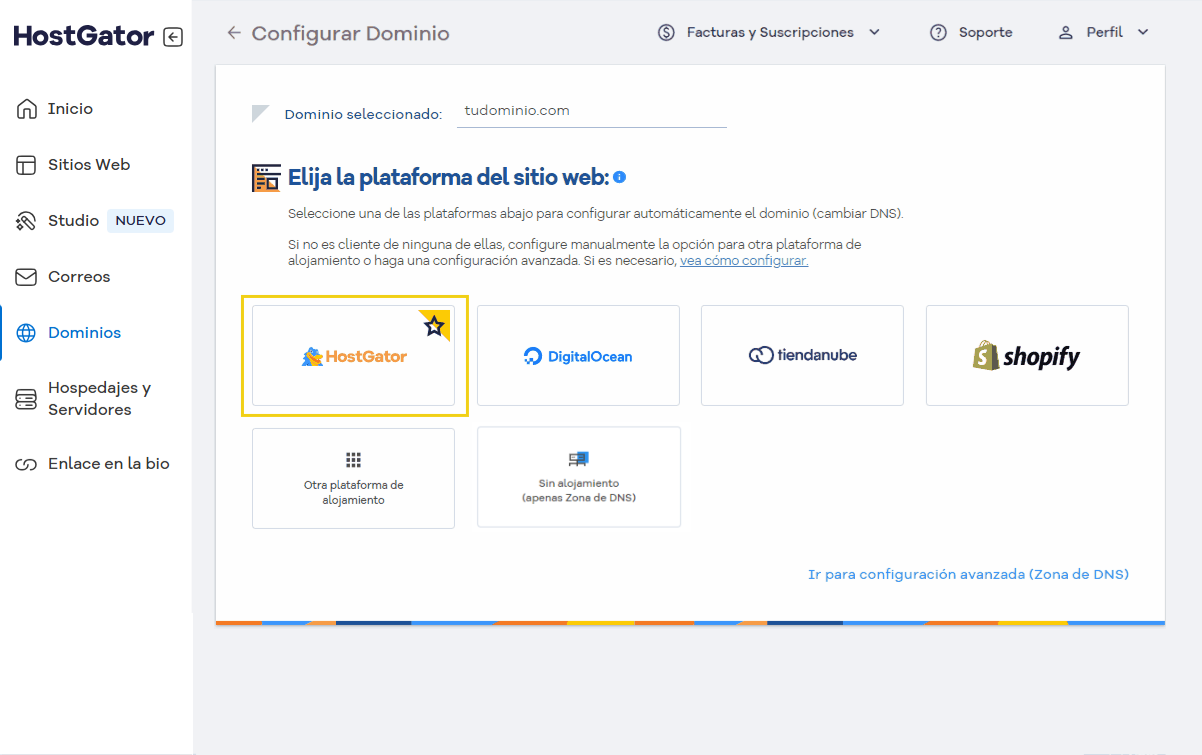Expand the Perfil dropdown chevron
1202x755 pixels.
(x=1143, y=32)
